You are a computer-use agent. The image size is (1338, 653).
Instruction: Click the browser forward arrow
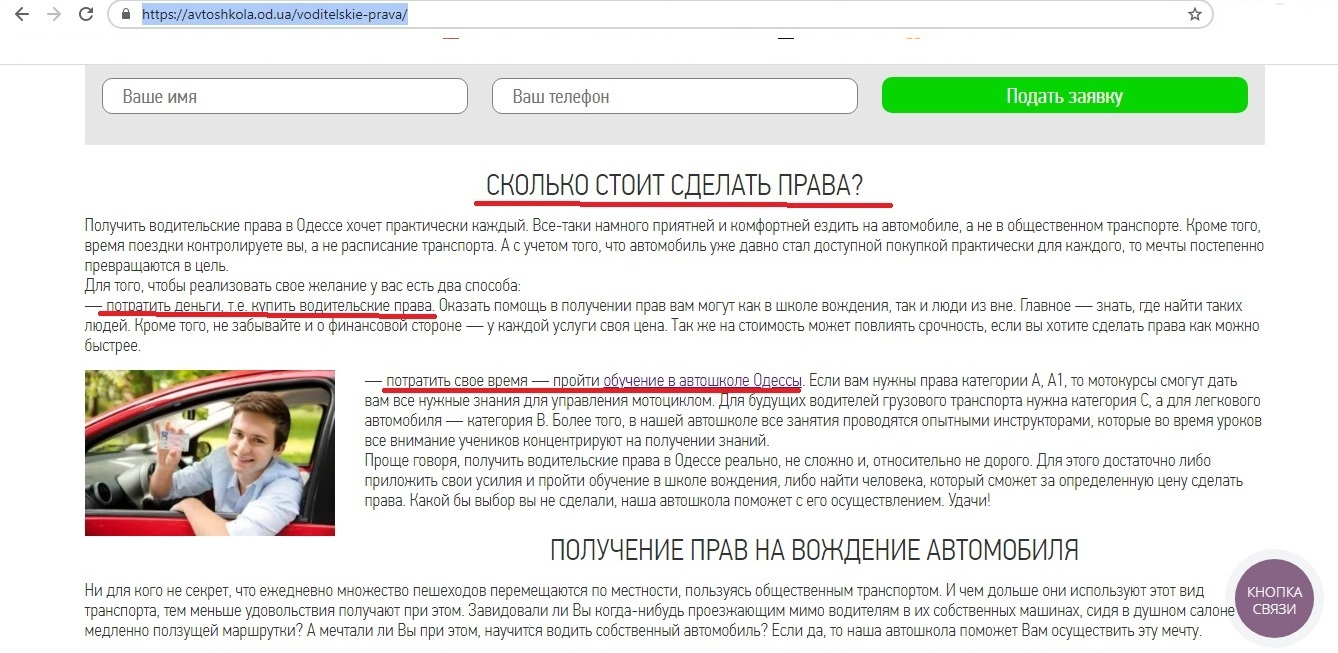(x=54, y=15)
